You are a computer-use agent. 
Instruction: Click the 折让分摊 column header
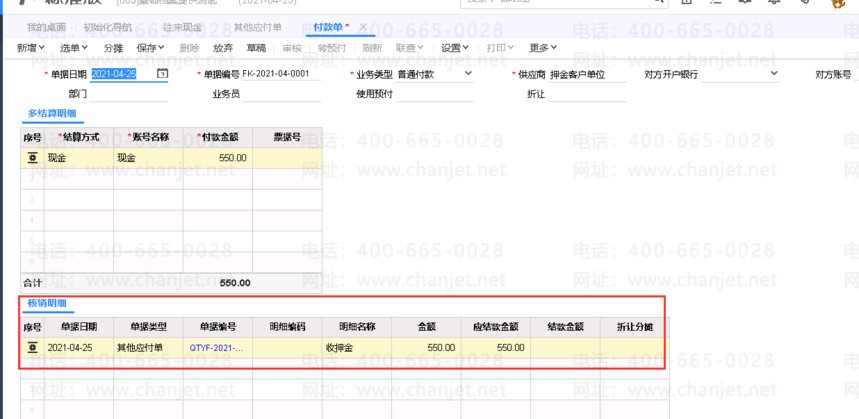pyautogui.click(x=634, y=327)
